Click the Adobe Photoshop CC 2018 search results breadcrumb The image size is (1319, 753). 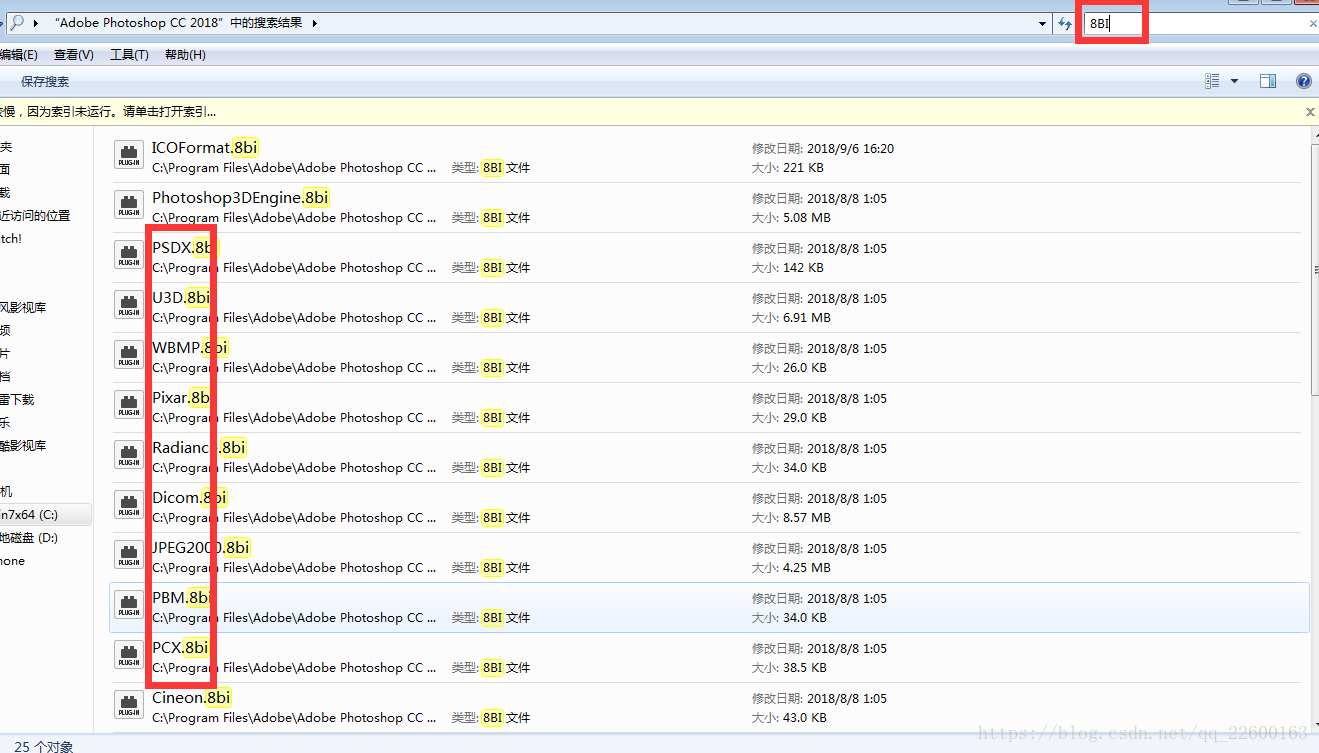(x=178, y=23)
